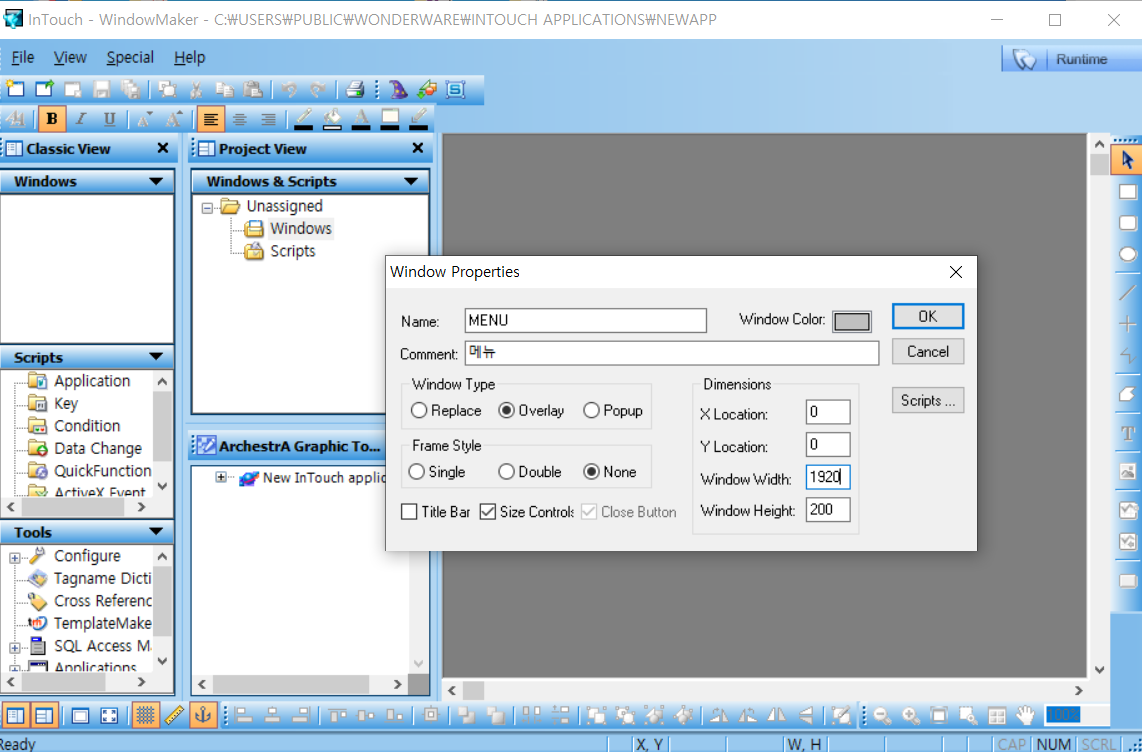This screenshot has height=752, width=1142.
Task: Open the wizard hat Wizards icon
Action: (x=398, y=90)
